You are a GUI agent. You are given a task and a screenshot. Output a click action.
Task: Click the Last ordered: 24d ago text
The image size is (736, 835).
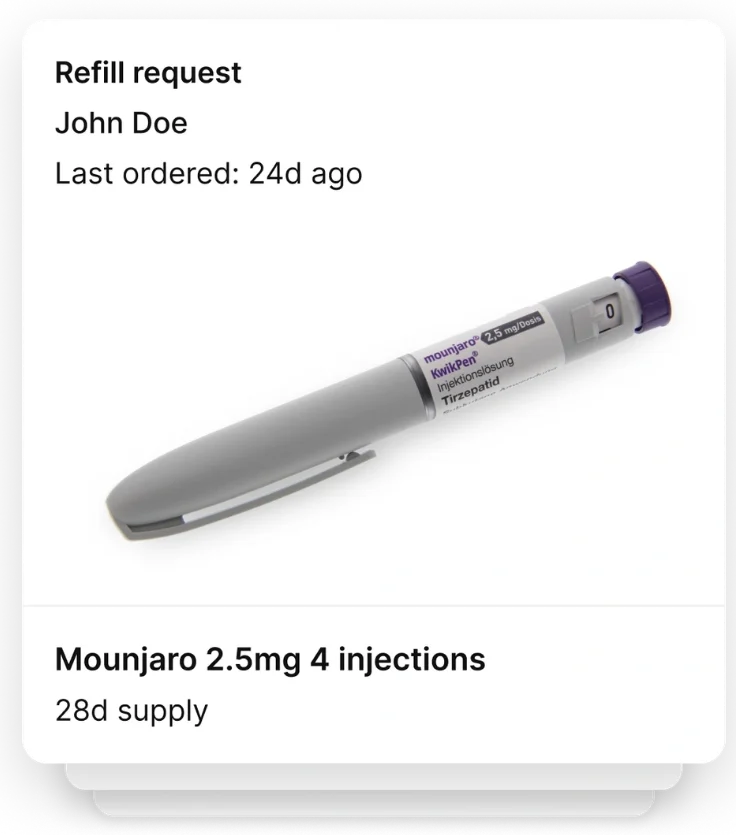pyautogui.click(x=208, y=174)
